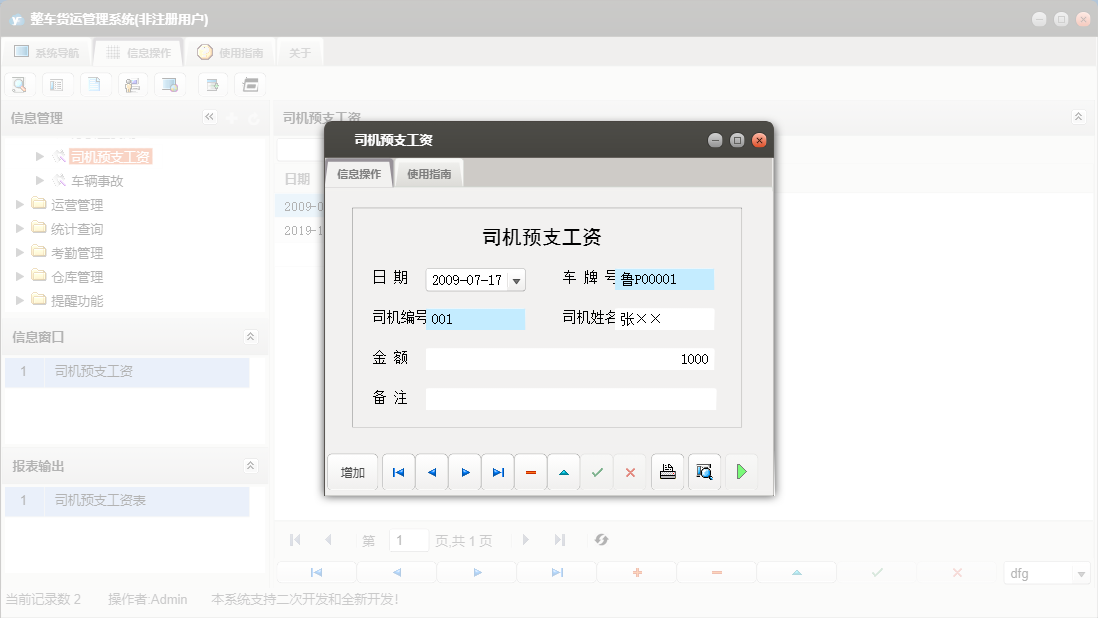Switch to the 使用指南 tab in the dialog

[x=428, y=172]
